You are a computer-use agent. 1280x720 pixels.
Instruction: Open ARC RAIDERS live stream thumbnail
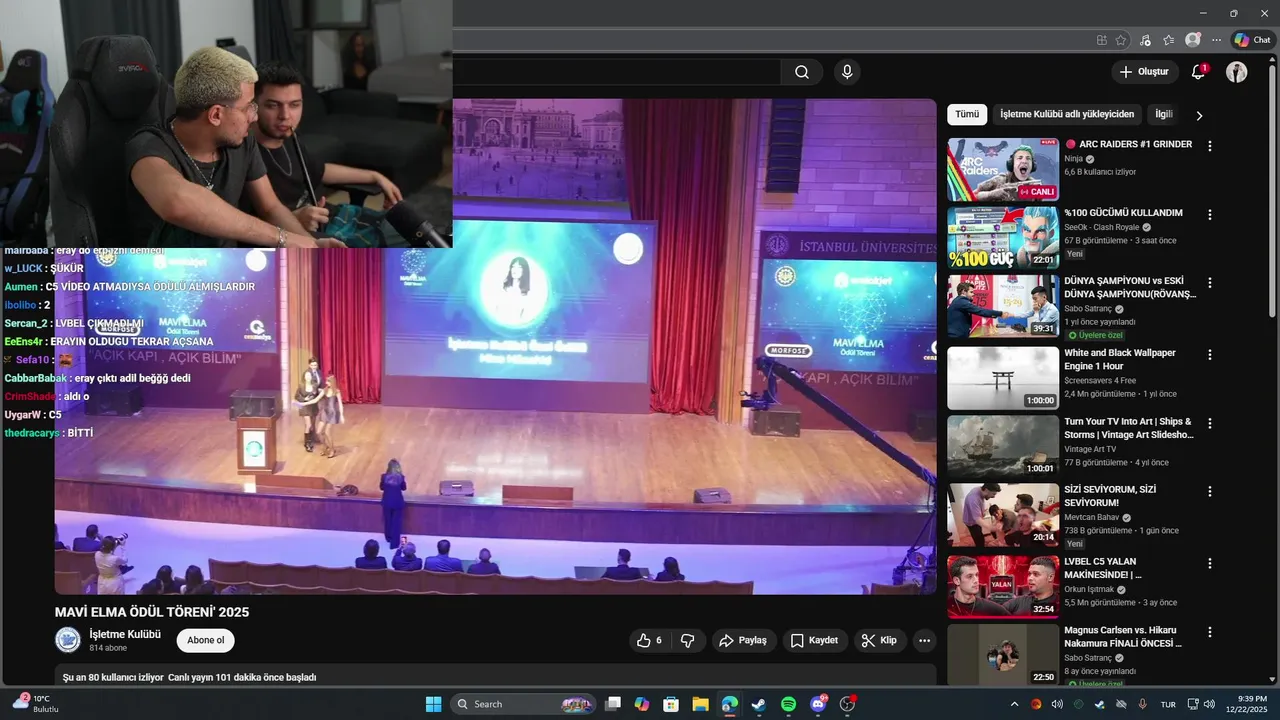pos(1003,169)
